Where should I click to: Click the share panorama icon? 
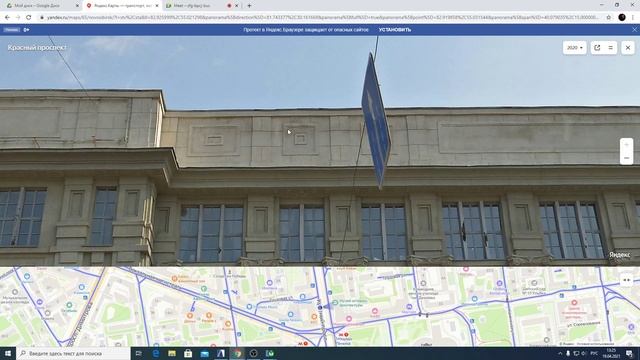597,48
